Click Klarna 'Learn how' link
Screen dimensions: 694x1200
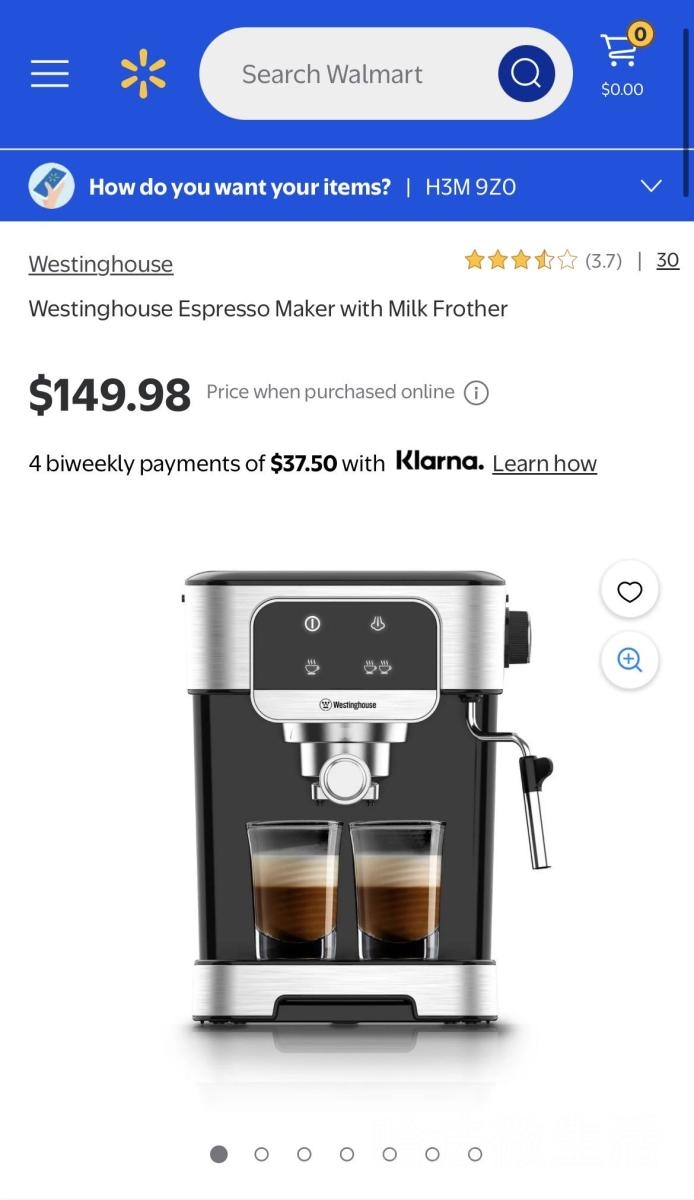544,463
